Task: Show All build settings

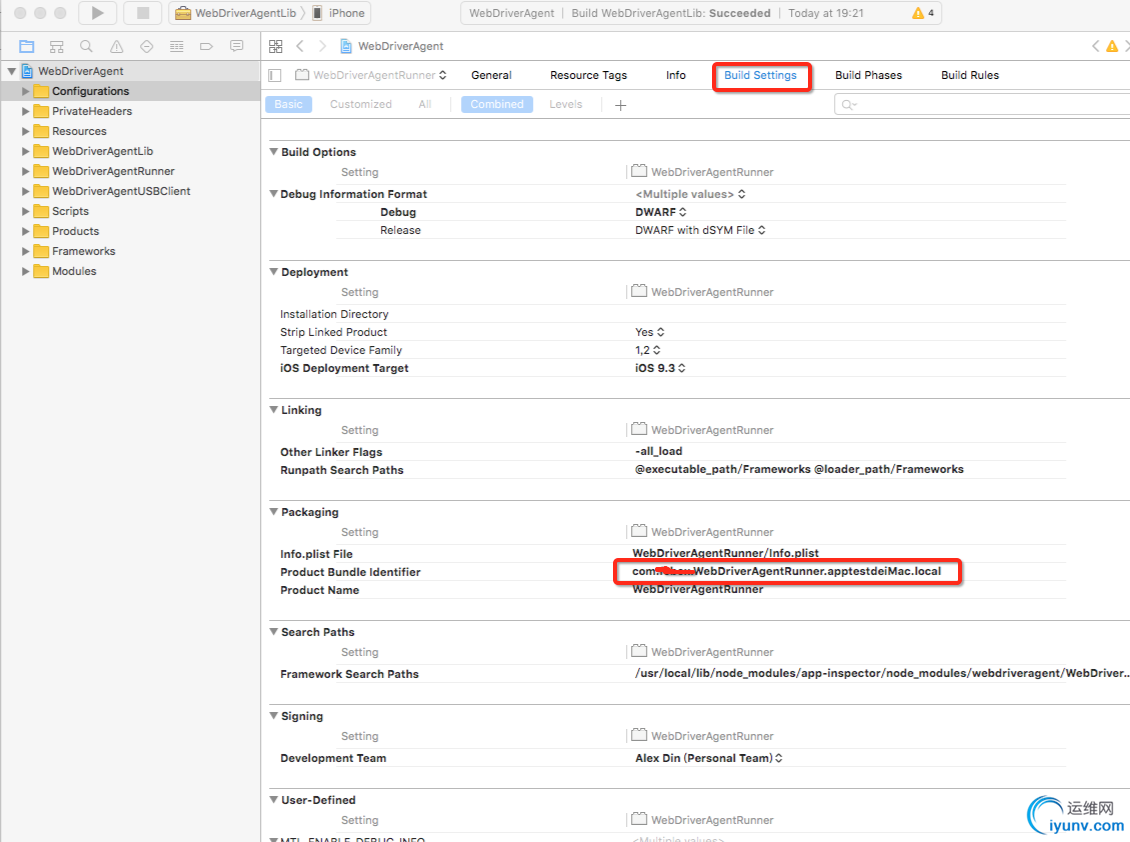Action: click(425, 105)
